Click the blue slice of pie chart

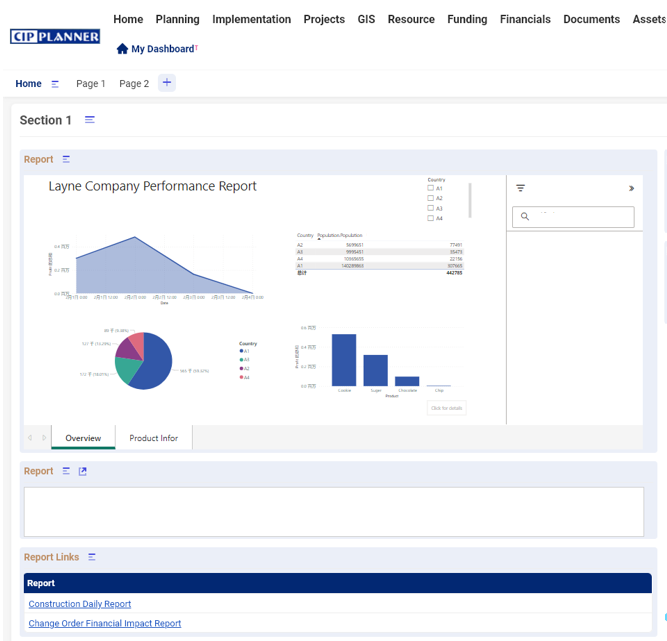tap(153, 367)
